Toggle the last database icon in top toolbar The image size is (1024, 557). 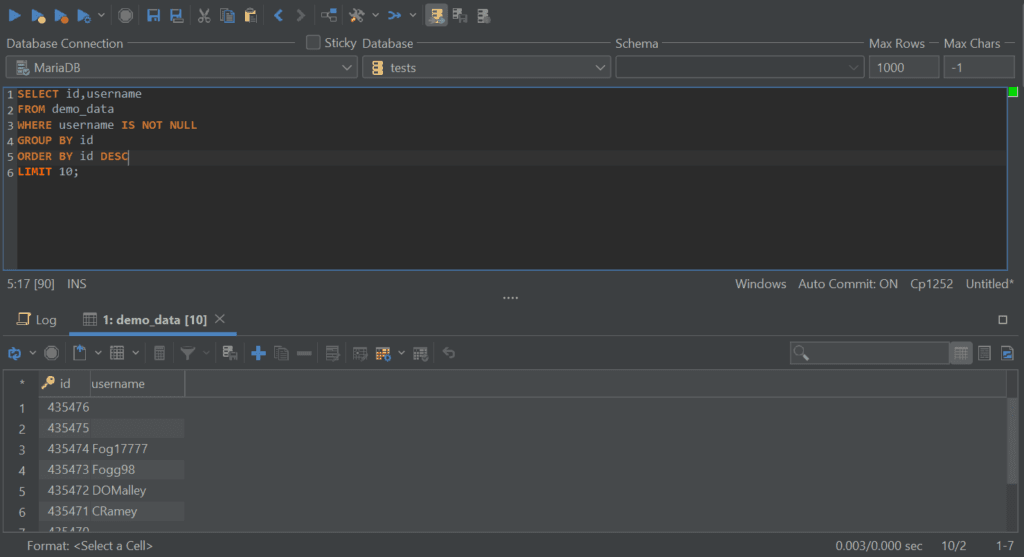click(x=483, y=15)
